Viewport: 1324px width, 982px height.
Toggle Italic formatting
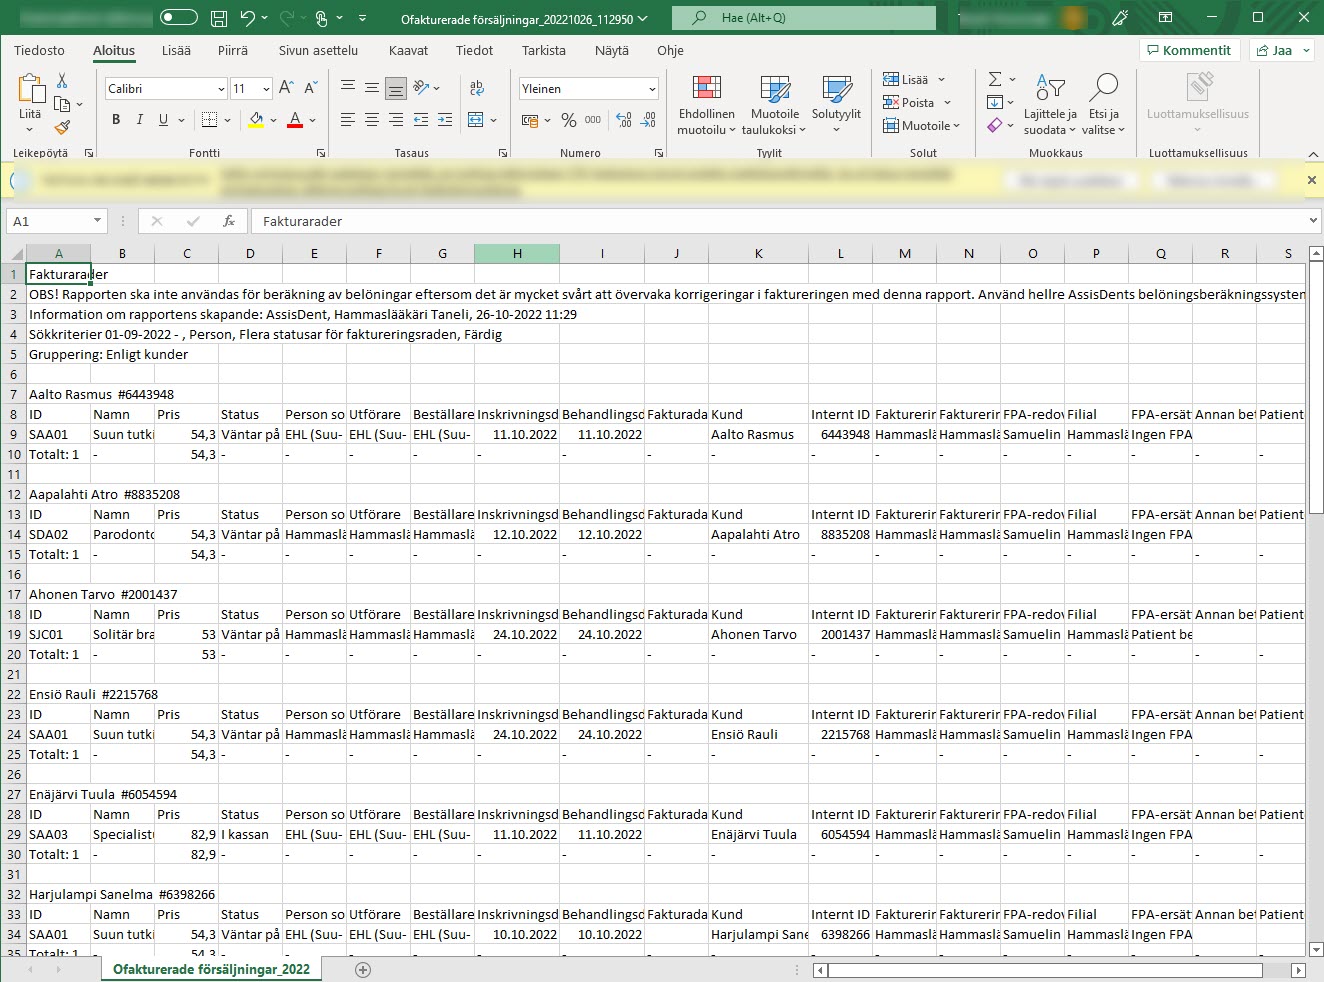(139, 120)
